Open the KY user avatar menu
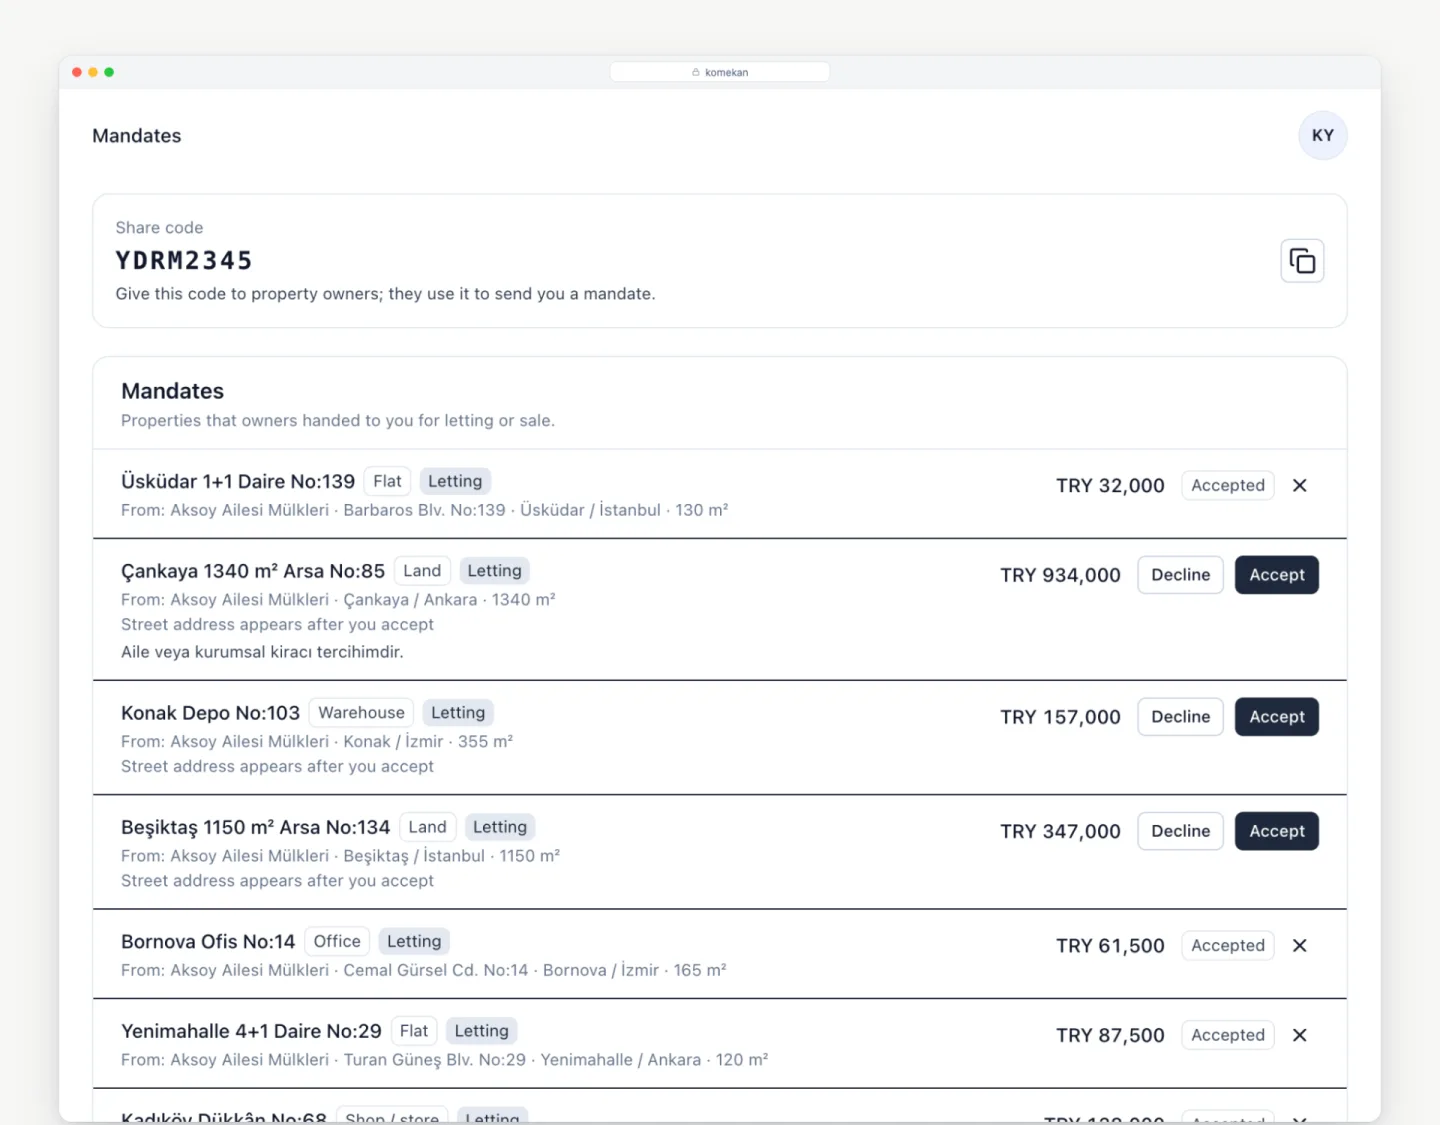The height and width of the screenshot is (1125, 1440). (x=1323, y=135)
